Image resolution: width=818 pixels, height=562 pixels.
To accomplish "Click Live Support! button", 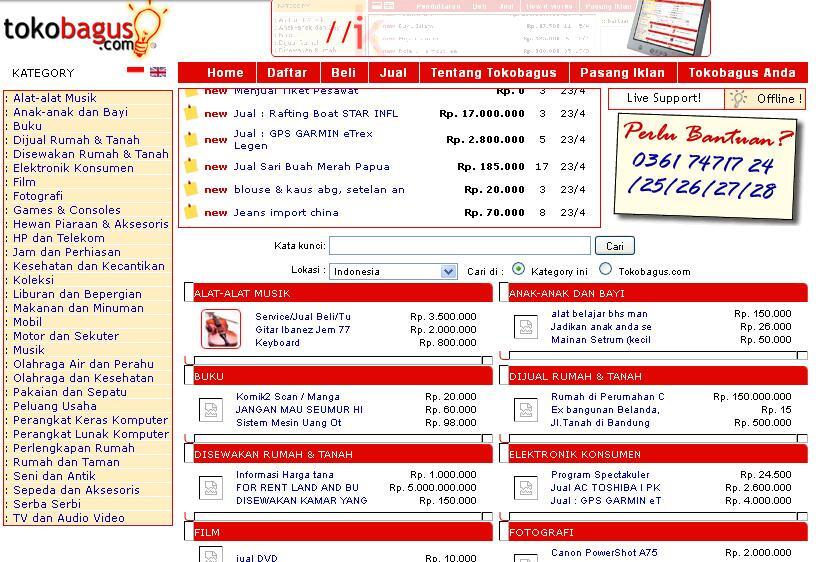I will point(664,98).
